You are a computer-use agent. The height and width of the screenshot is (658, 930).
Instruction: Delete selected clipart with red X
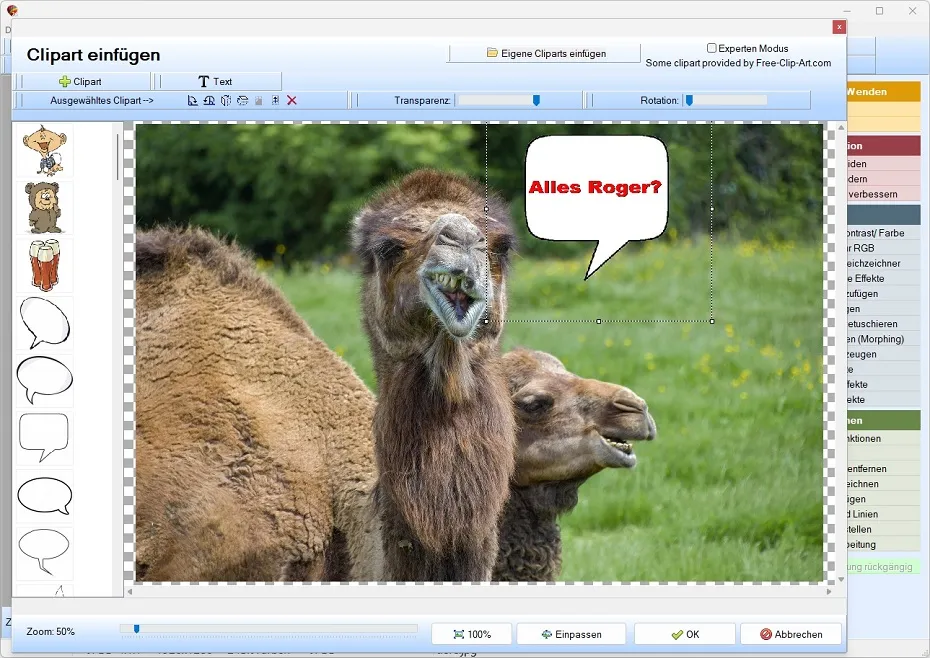(x=292, y=100)
